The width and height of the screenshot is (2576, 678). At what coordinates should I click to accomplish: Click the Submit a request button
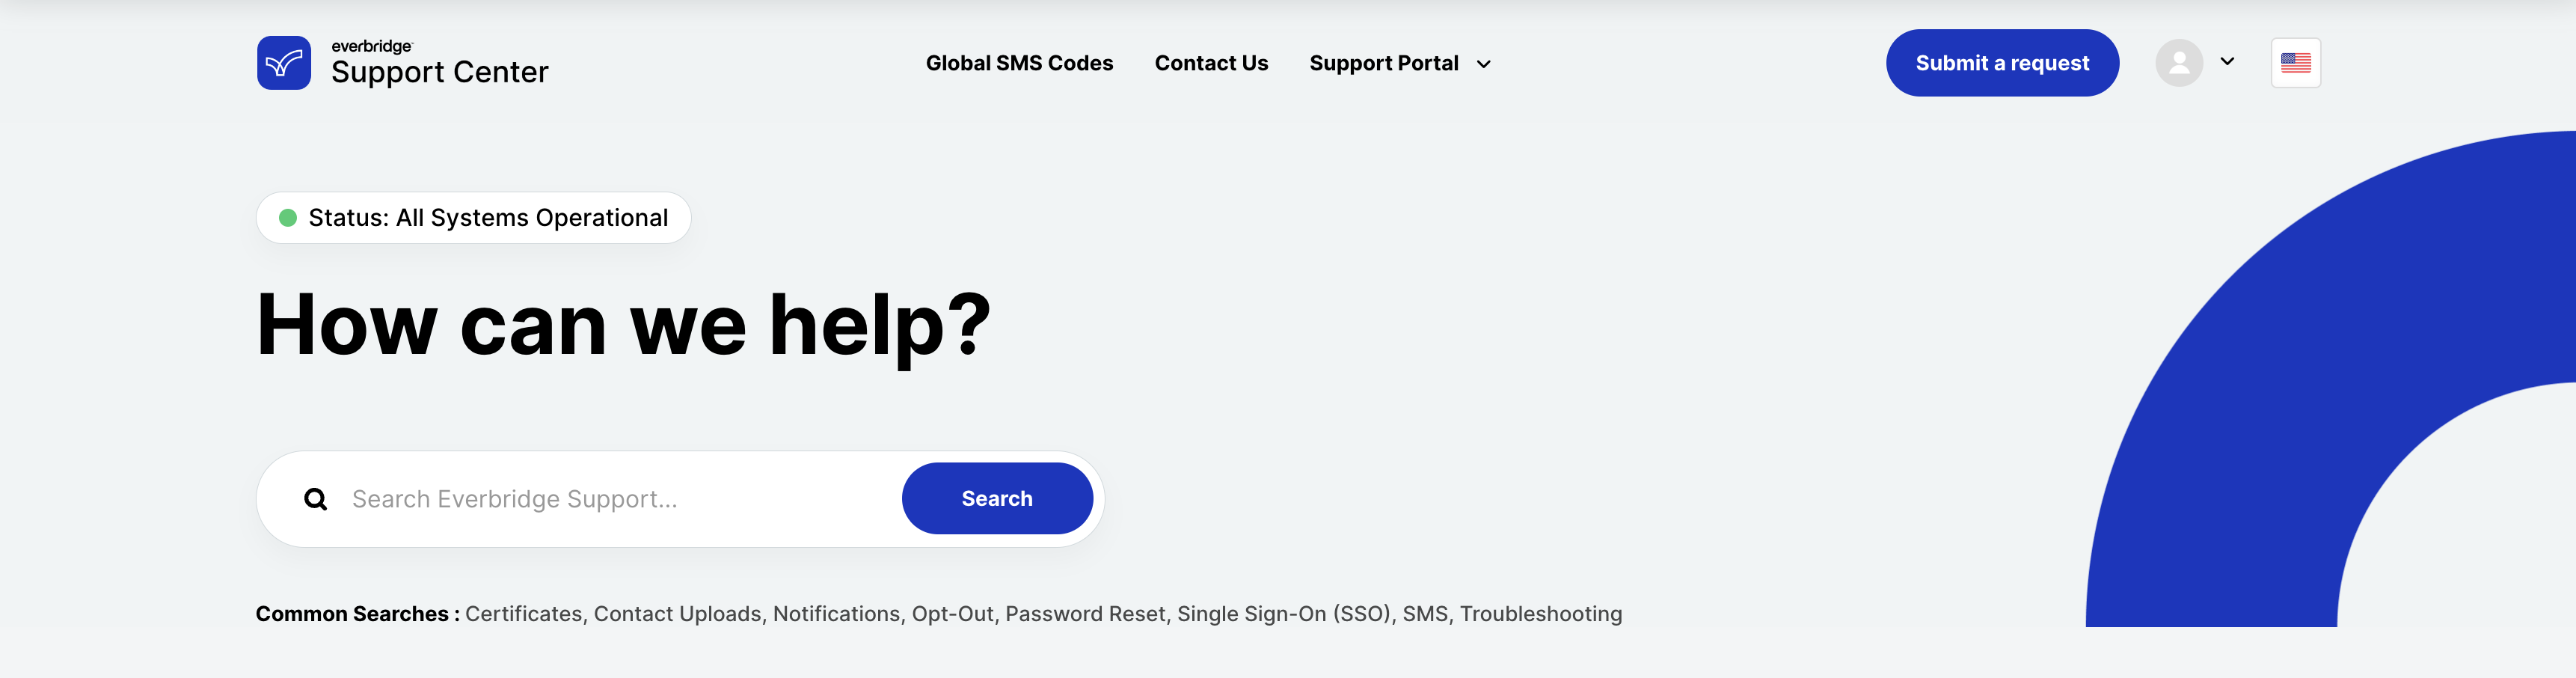pyautogui.click(x=2002, y=63)
